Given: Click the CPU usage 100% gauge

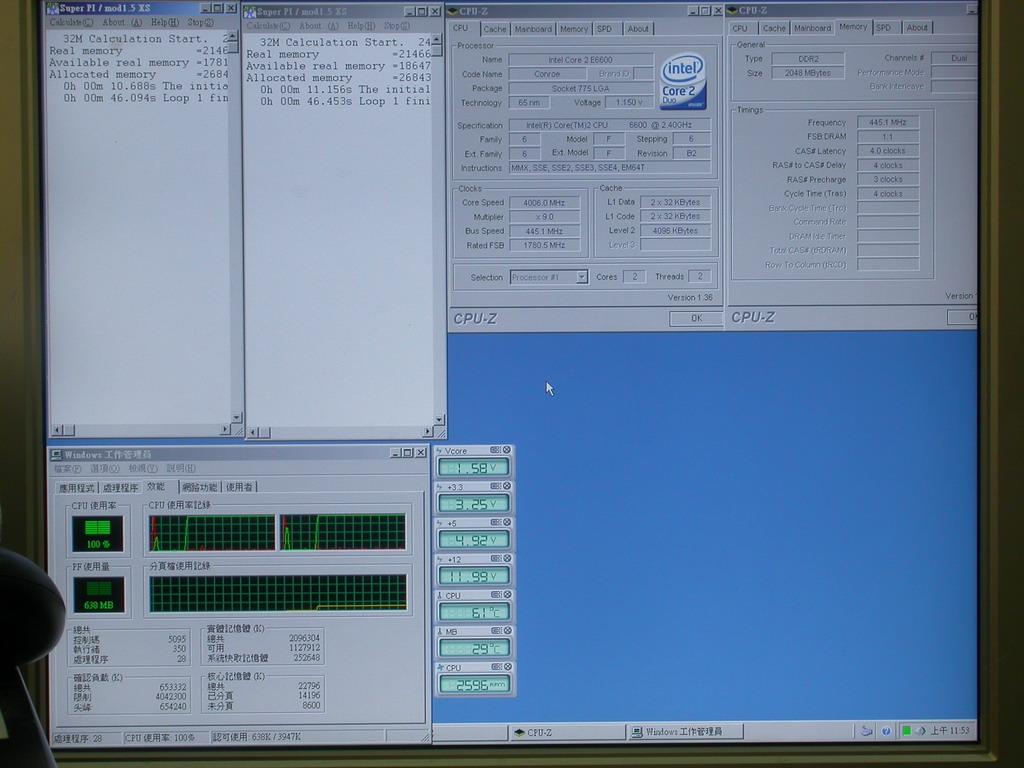Looking at the screenshot, I should point(98,534).
